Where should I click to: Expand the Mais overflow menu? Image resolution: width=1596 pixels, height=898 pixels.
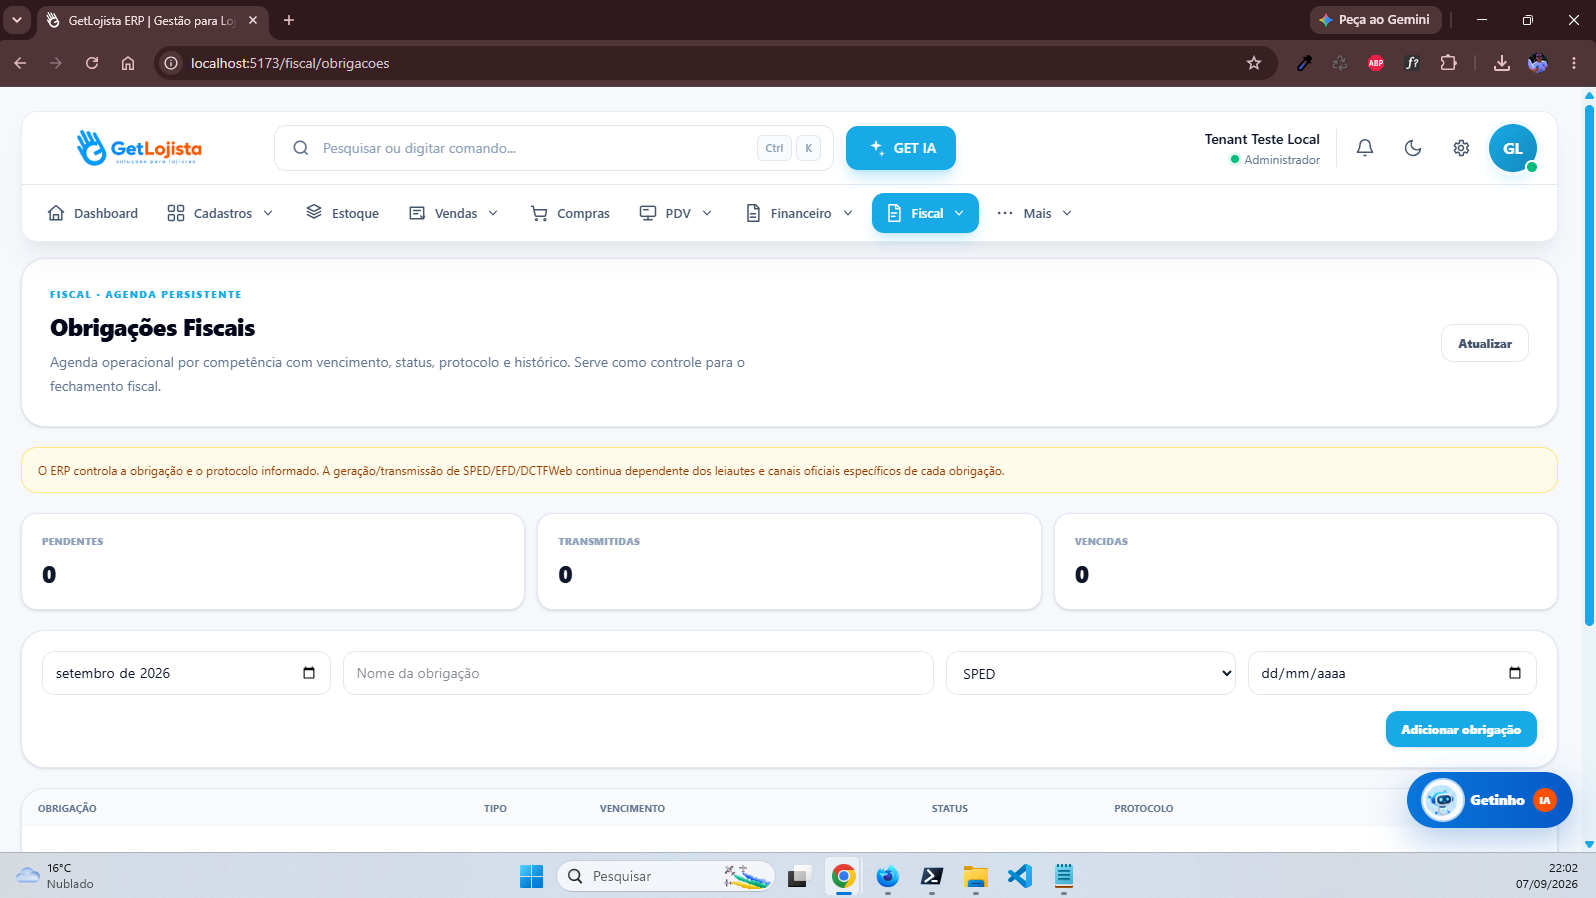pos(1034,213)
